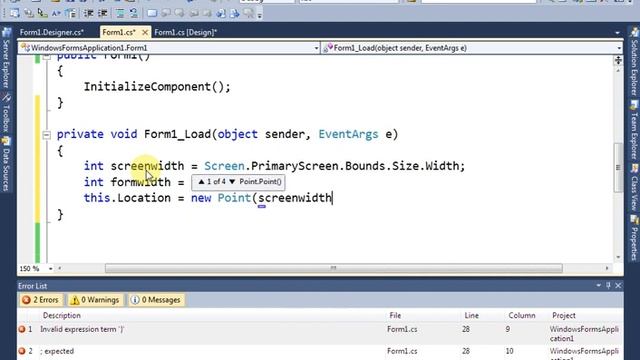Image resolution: width=640 pixels, height=360 pixels.
Task: Click the editor split handle icon
Action: [618, 61]
